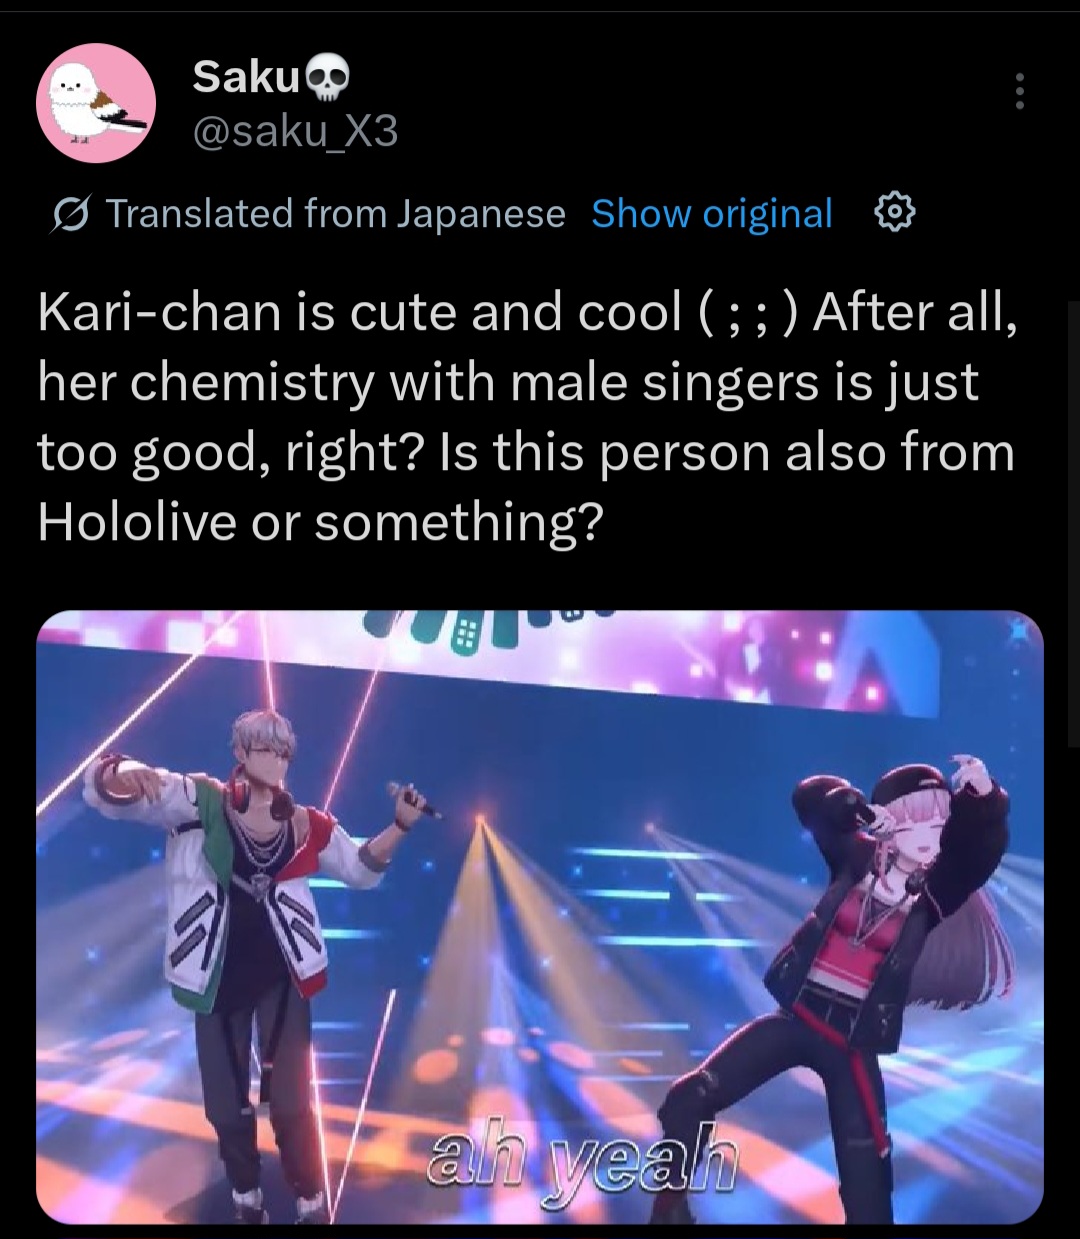This screenshot has width=1080, height=1239.
Task: Show original Japanese post text
Action: (712, 213)
